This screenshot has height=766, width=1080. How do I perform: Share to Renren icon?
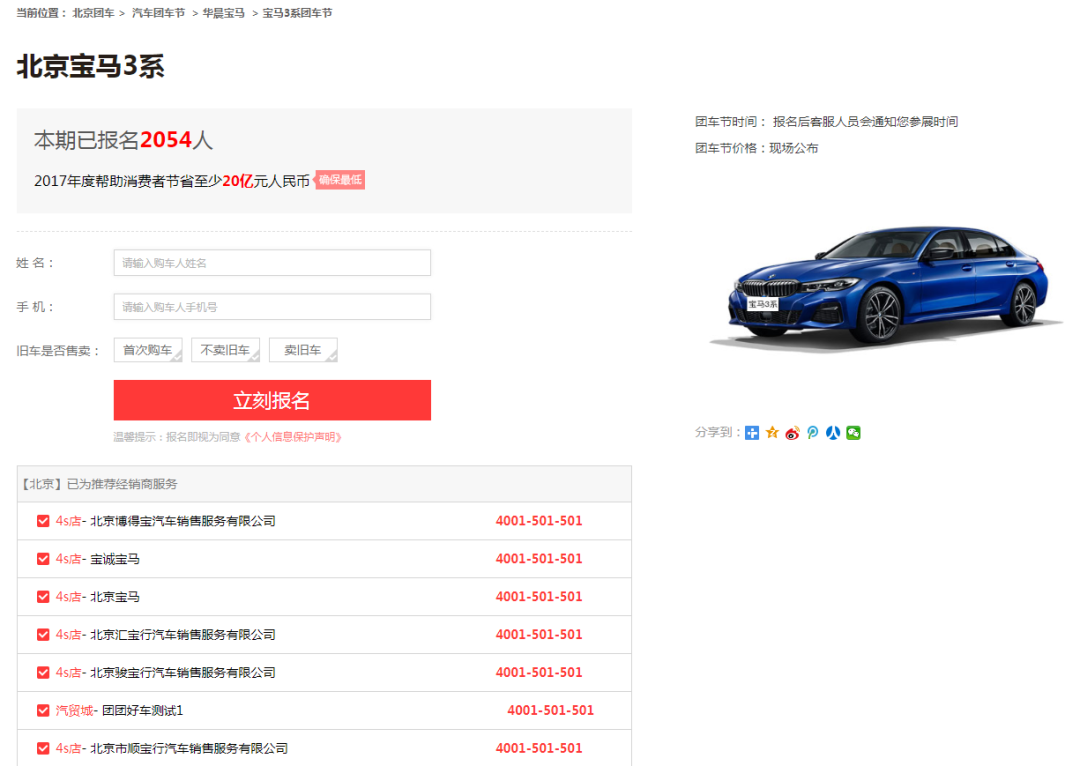pos(833,433)
